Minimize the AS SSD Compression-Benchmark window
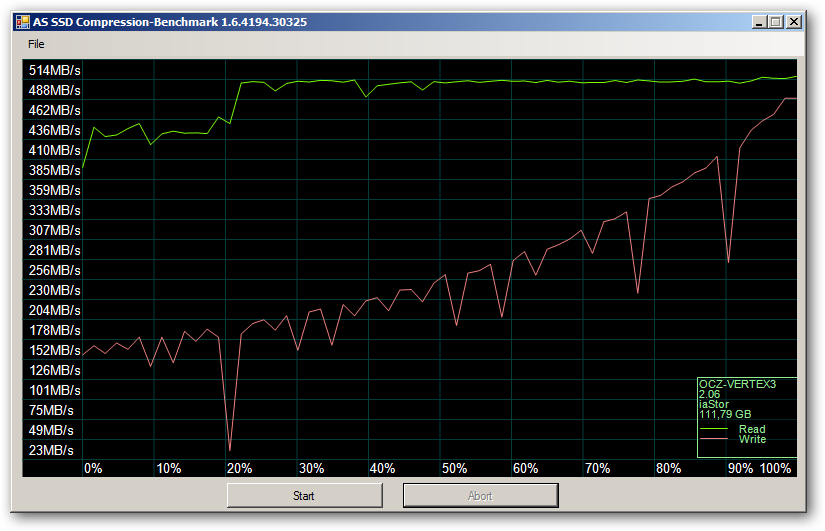This screenshot has width=825, height=531. click(758, 21)
